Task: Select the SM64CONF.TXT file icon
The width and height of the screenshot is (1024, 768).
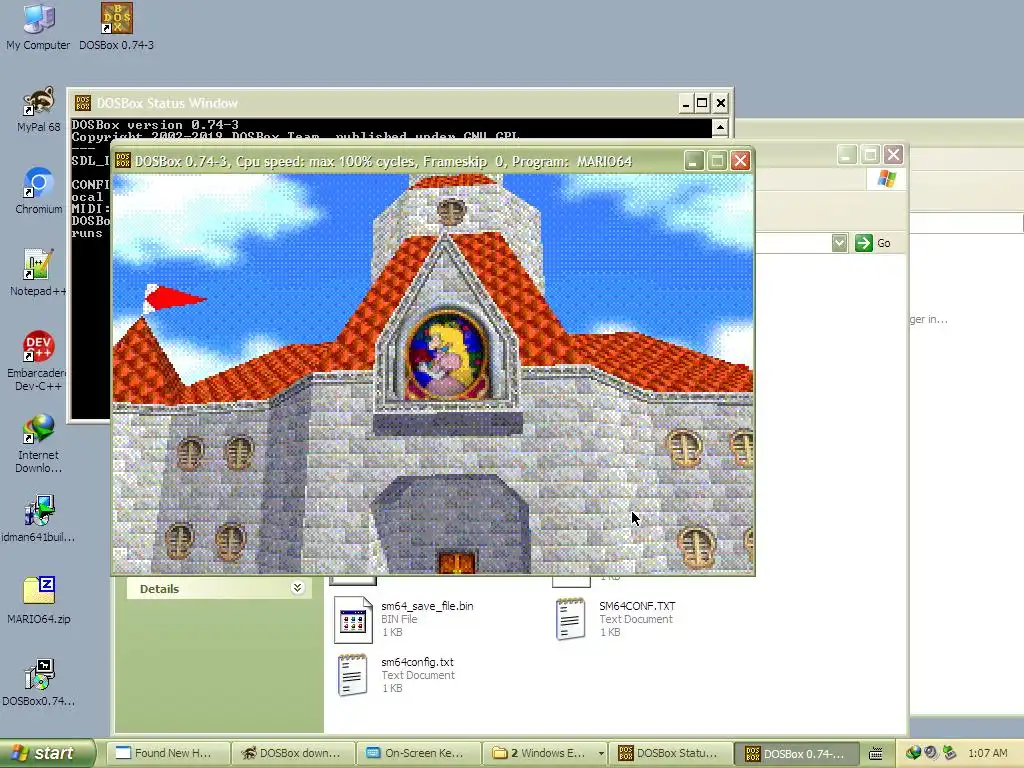Action: coord(570,620)
